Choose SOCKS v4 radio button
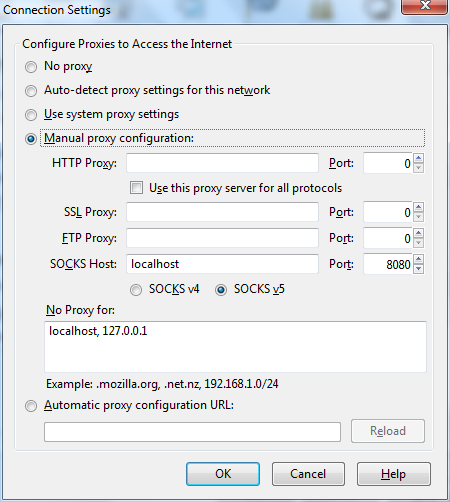Screen dimensions: 450x502 pyautogui.click(x=136, y=290)
